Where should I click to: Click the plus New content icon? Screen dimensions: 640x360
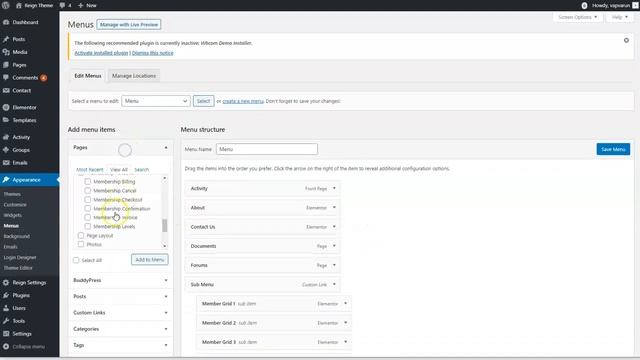click(x=80, y=5)
